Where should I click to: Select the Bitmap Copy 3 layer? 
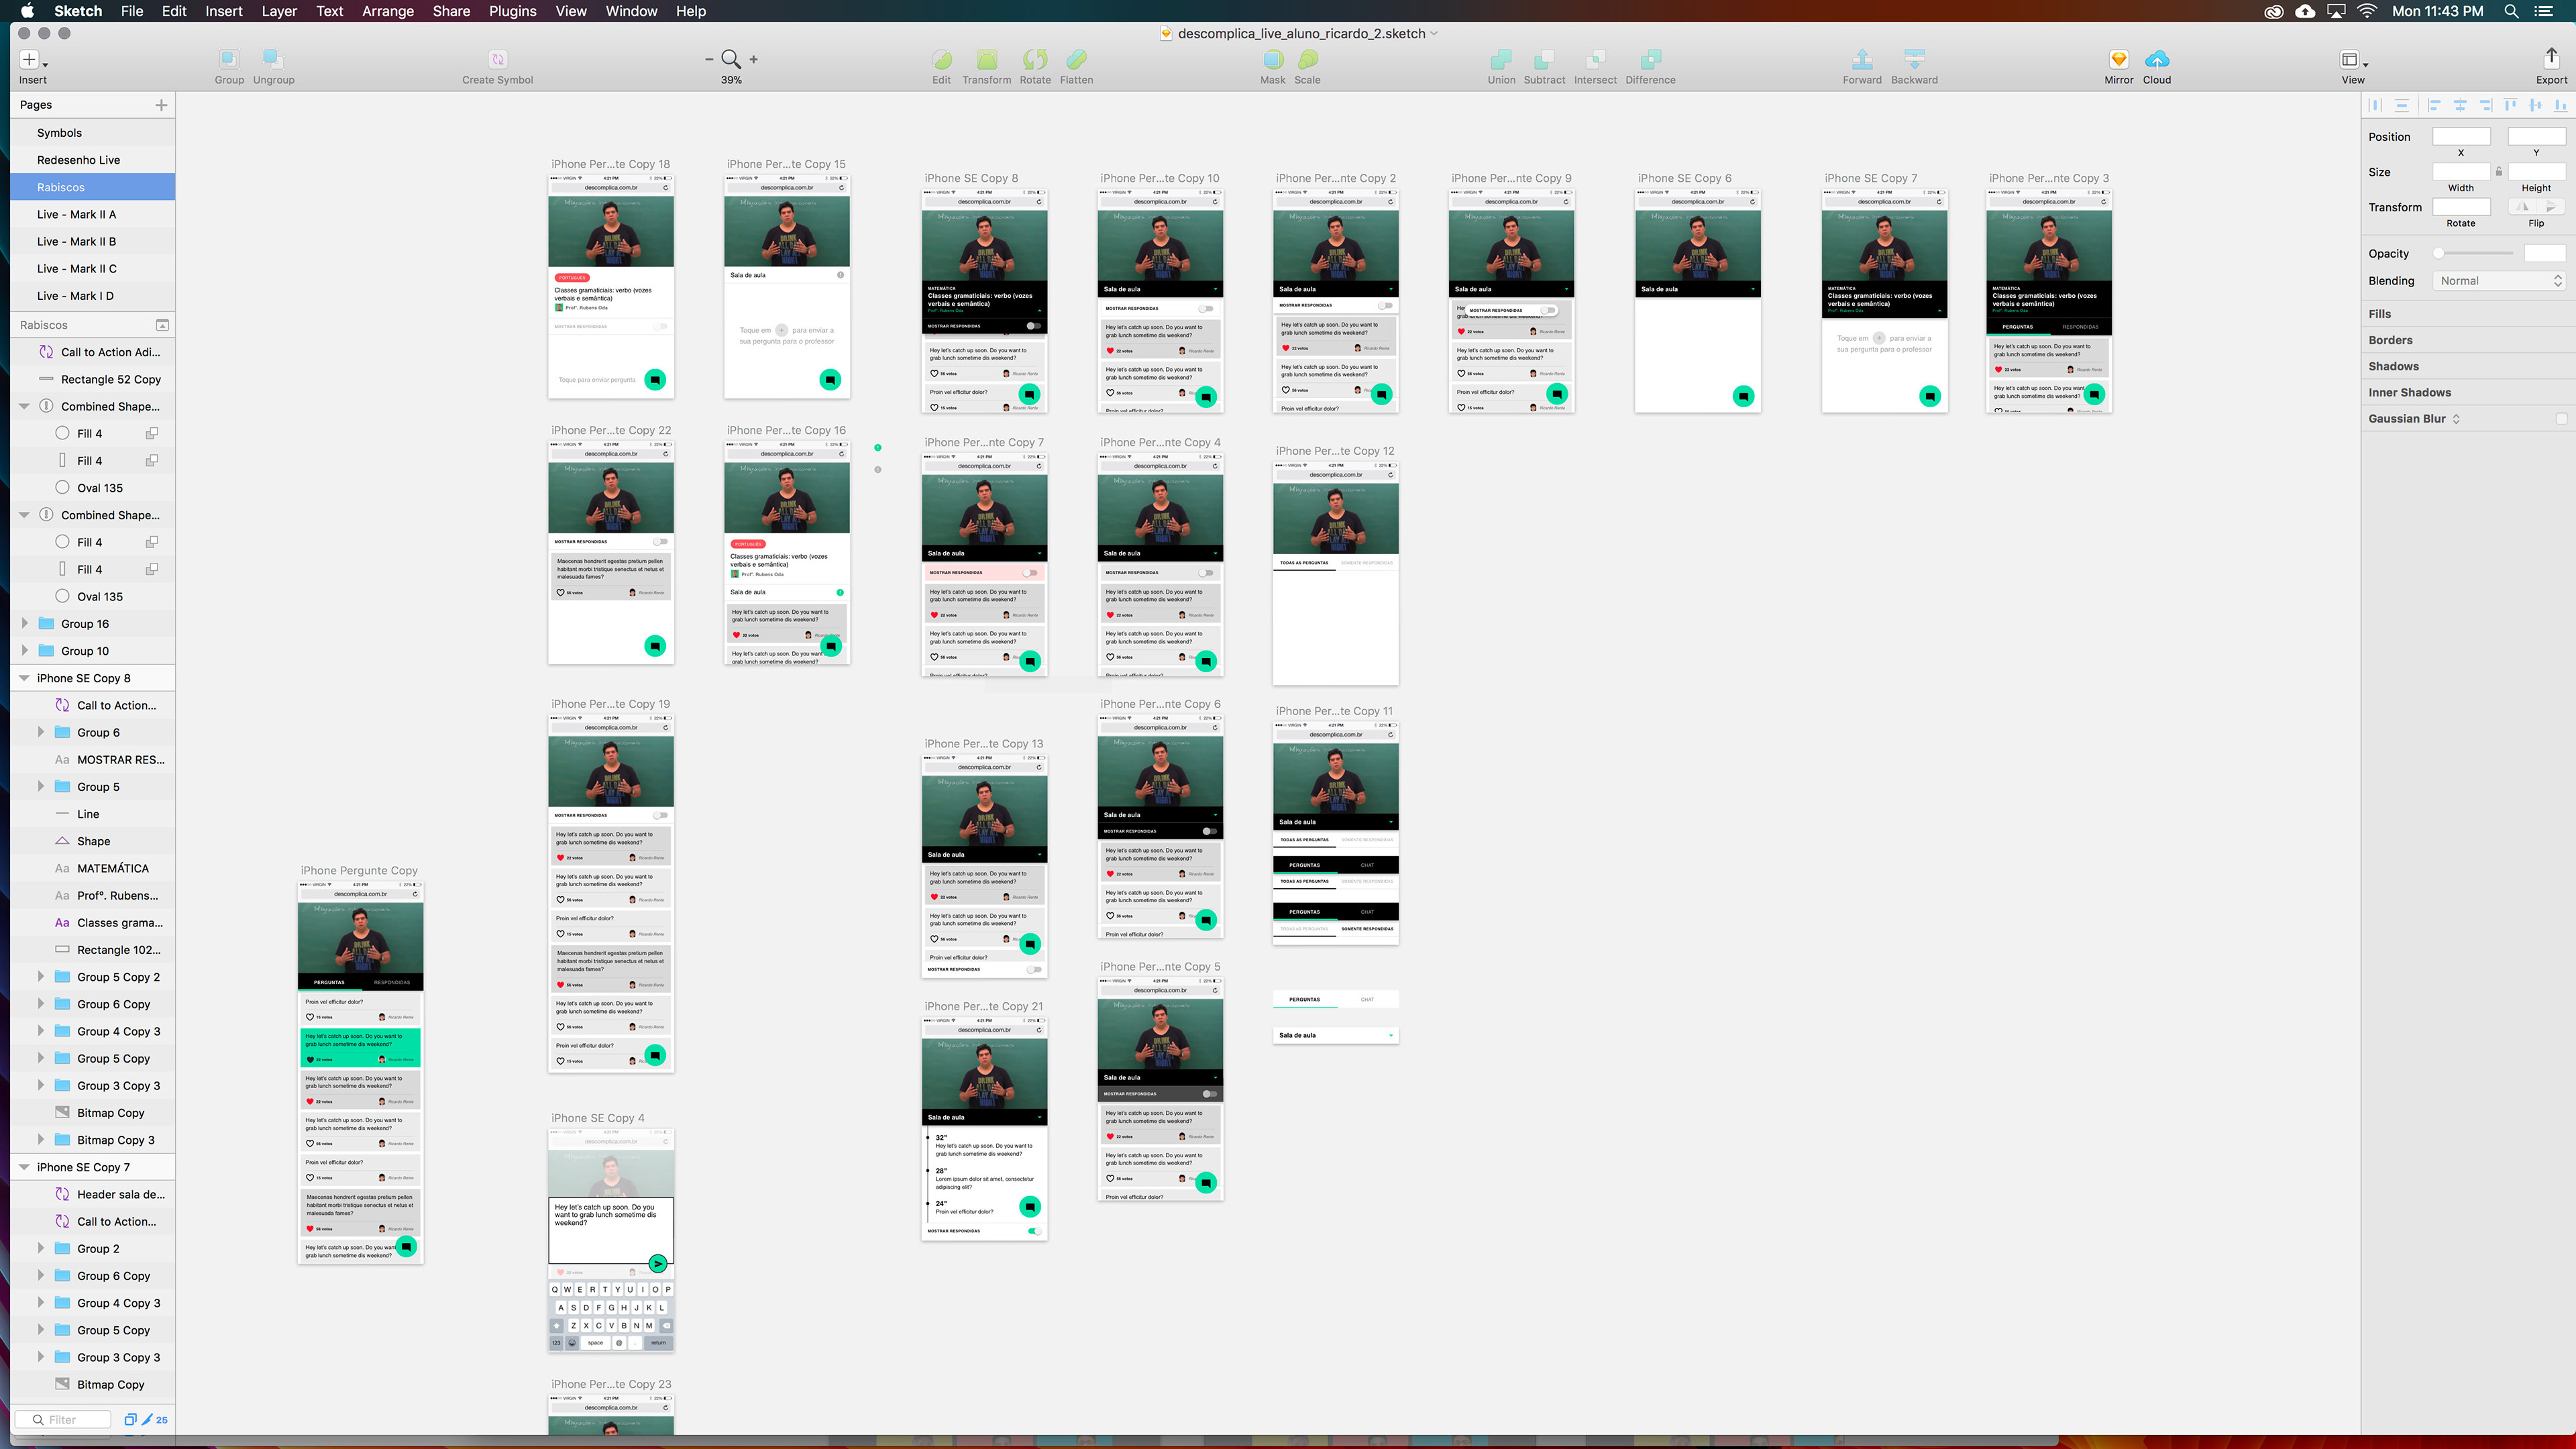pos(93,1140)
